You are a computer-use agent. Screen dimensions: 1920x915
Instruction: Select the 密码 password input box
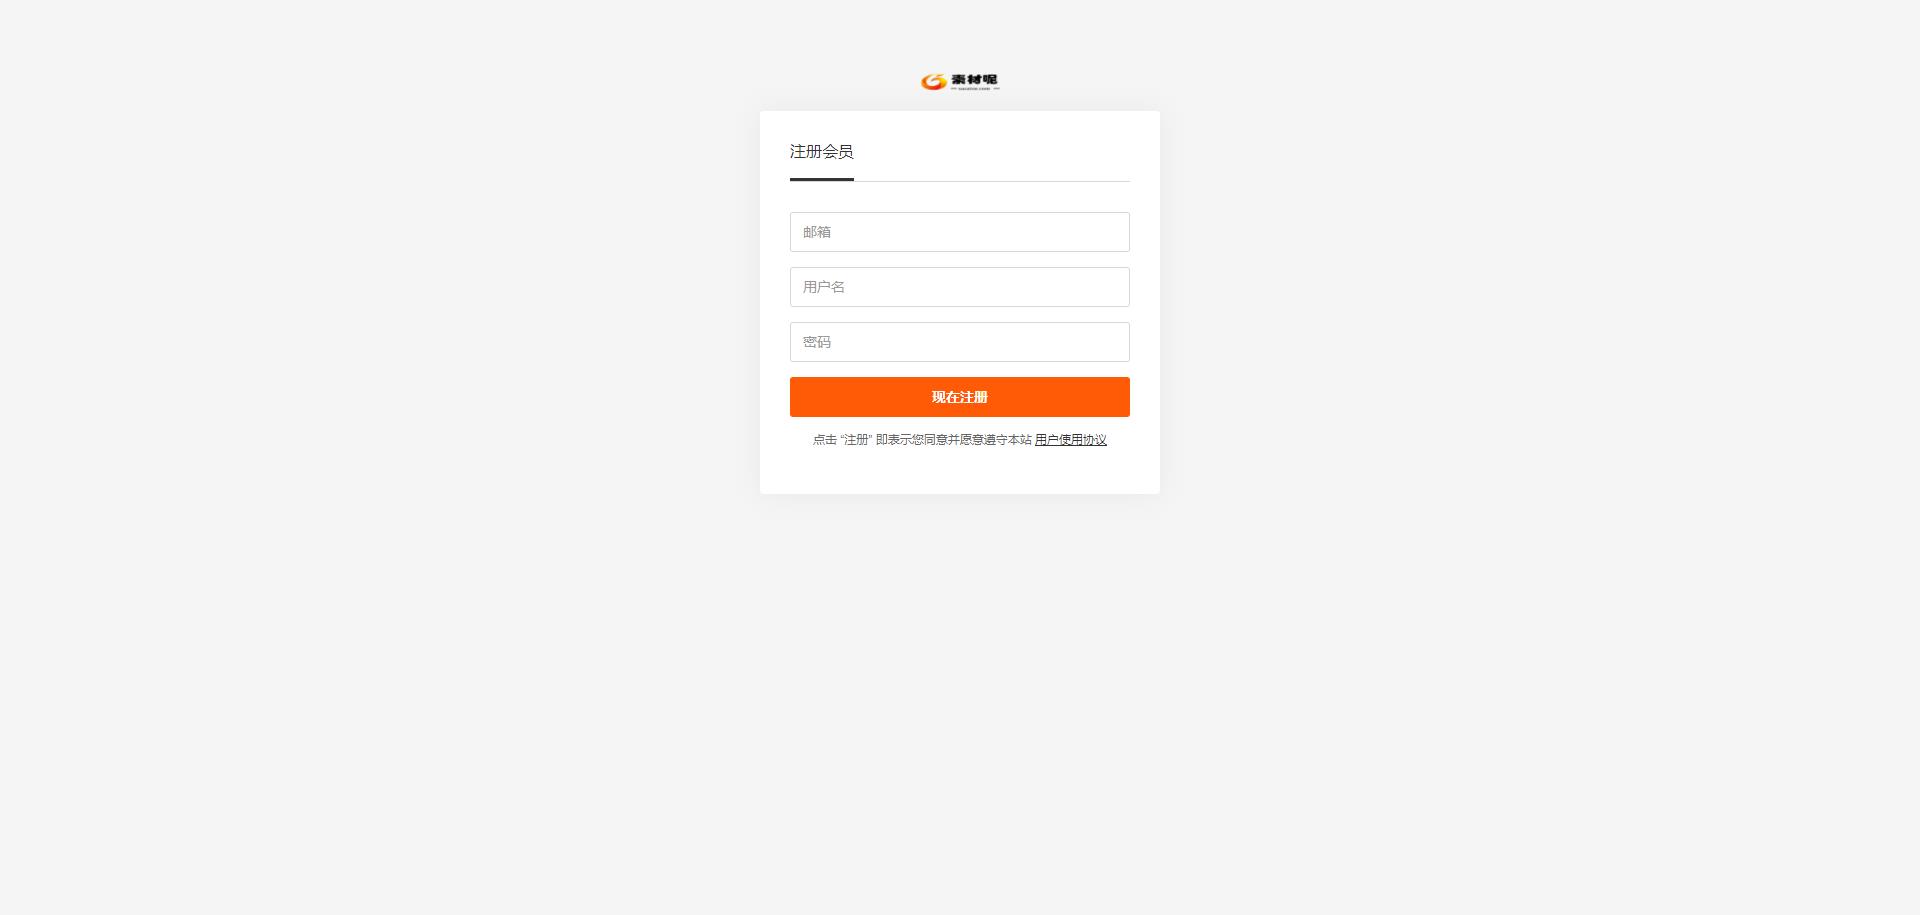pos(960,342)
